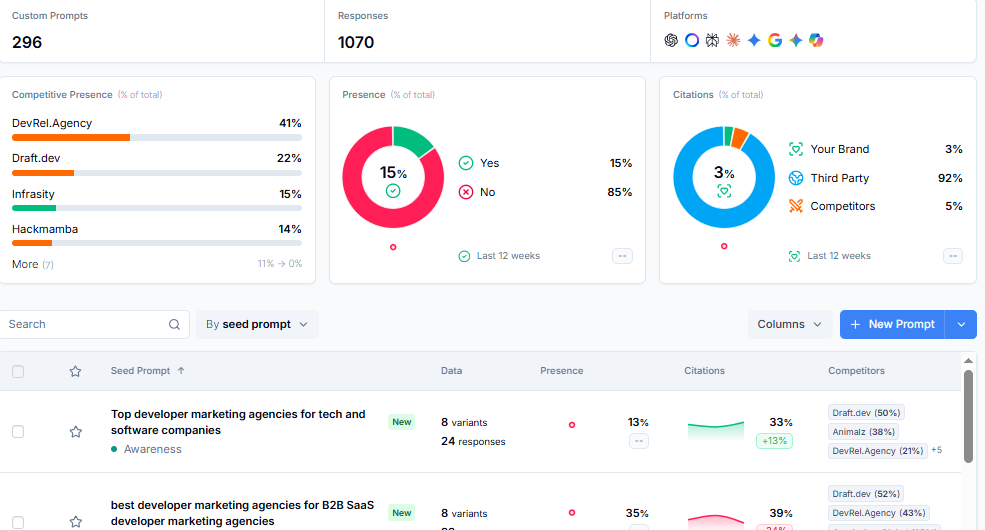Screen dimensions: 985x530
Task: Click the search magnifier icon
Action: coord(174,325)
